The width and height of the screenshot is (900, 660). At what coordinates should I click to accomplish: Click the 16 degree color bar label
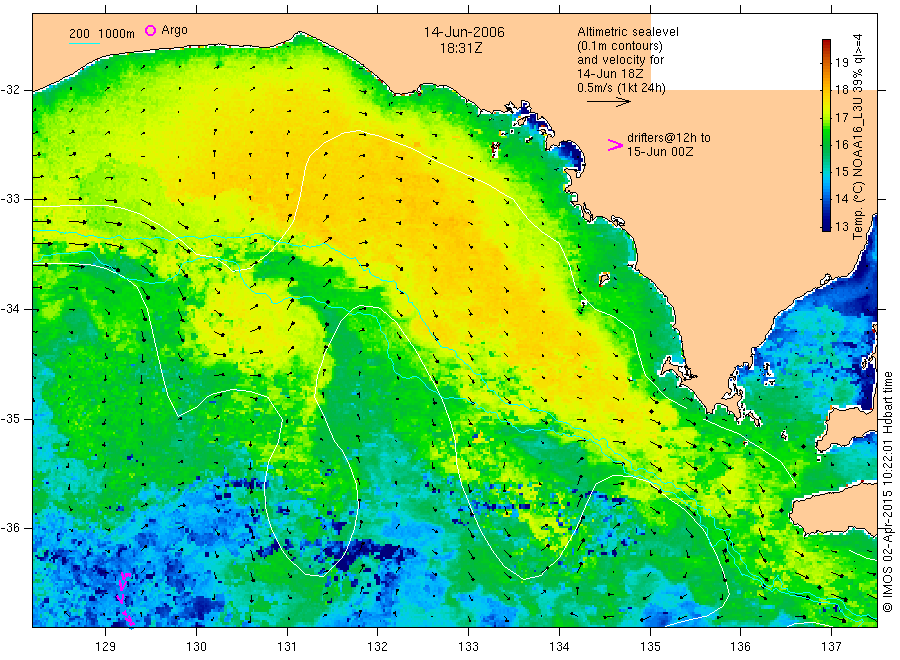[841, 145]
